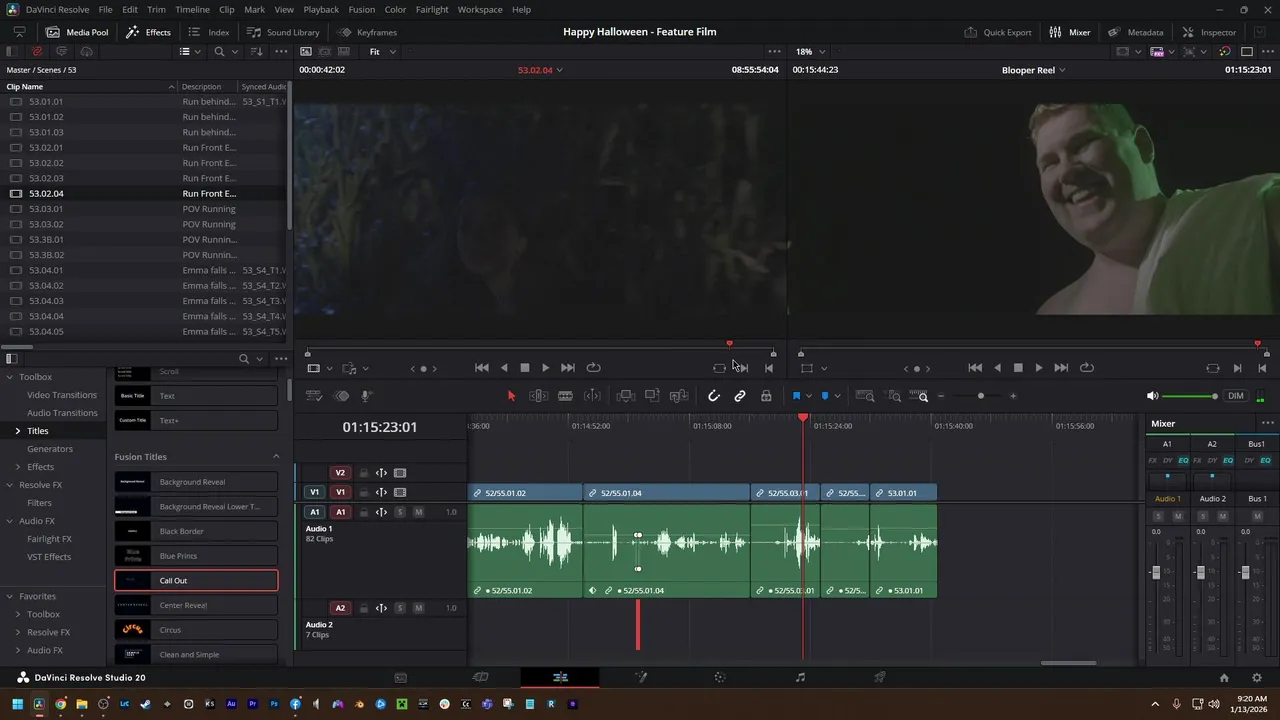Adjust the timeline zoom slider
This screenshot has height=720, width=1280.
(980, 396)
